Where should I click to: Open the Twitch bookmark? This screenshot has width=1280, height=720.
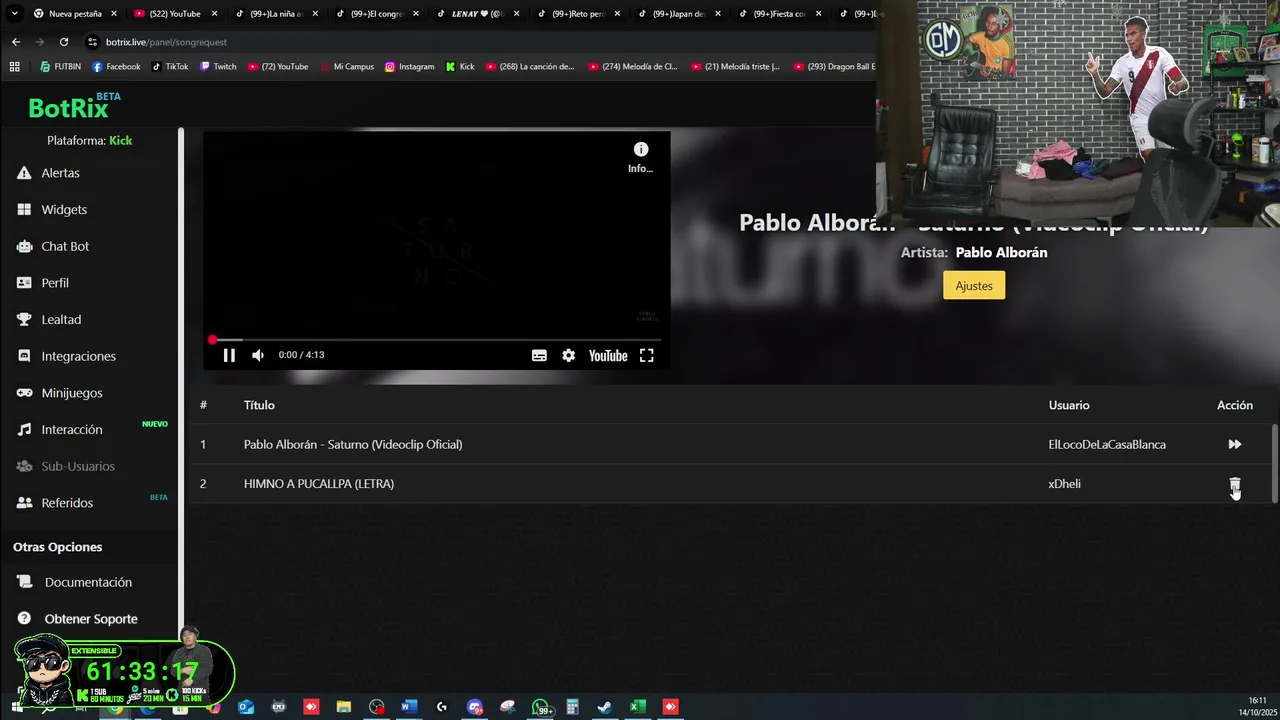[218, 67]
